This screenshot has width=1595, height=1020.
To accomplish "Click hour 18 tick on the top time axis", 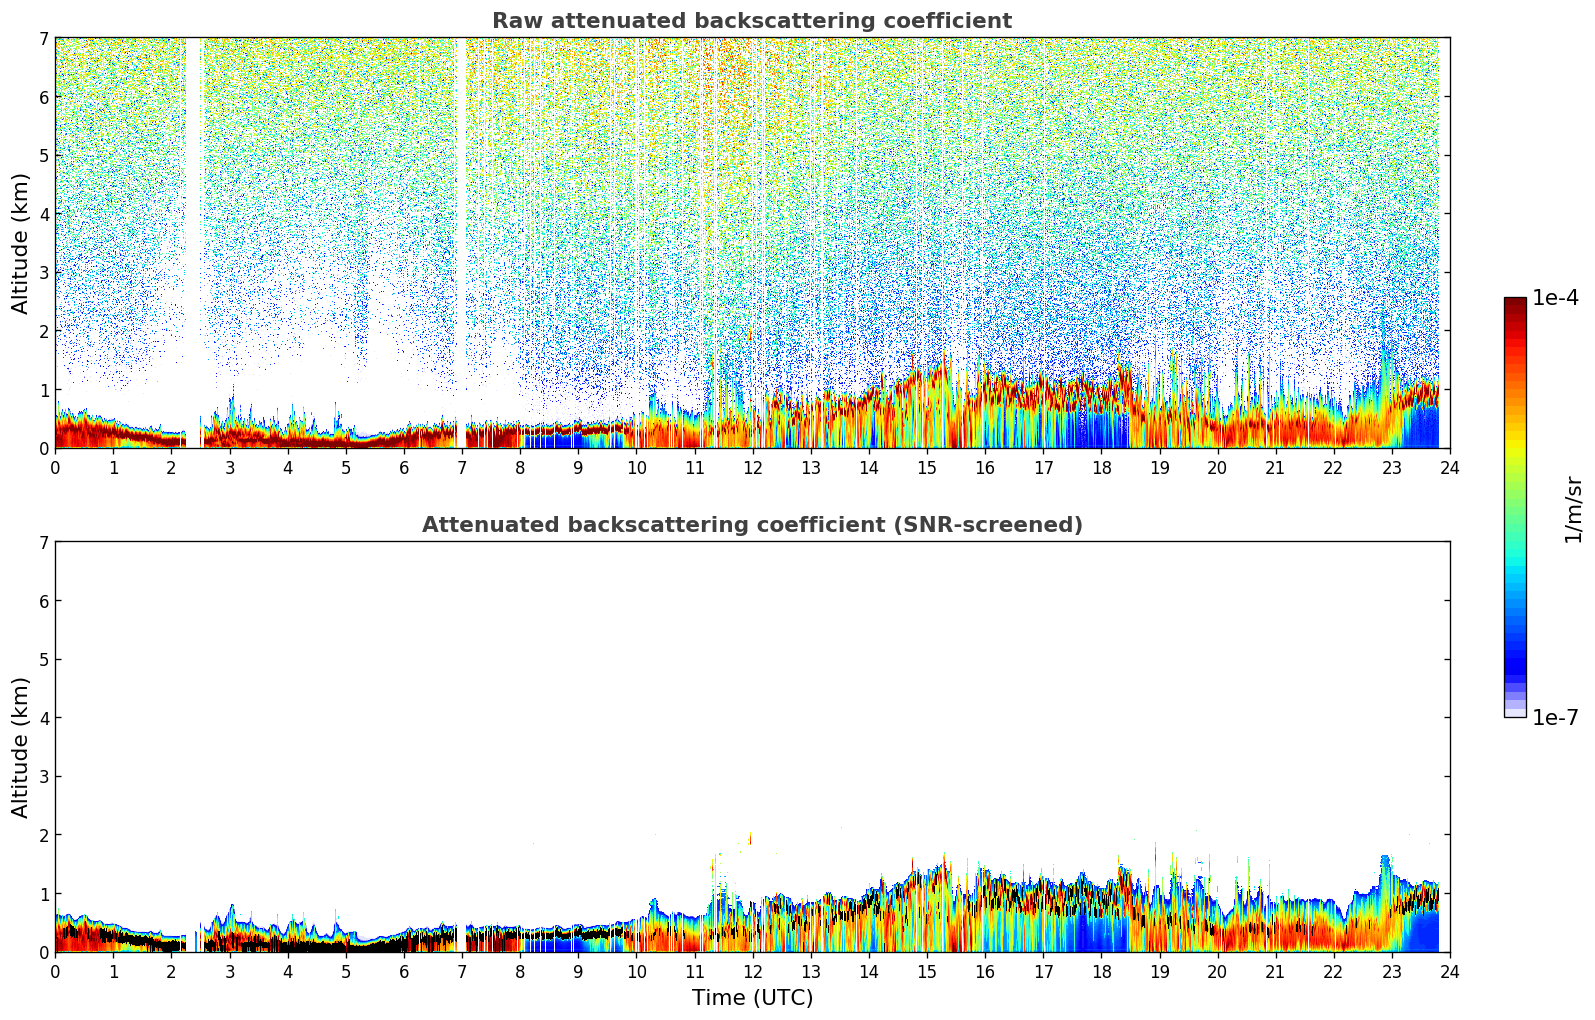I will coord(1101,468).
